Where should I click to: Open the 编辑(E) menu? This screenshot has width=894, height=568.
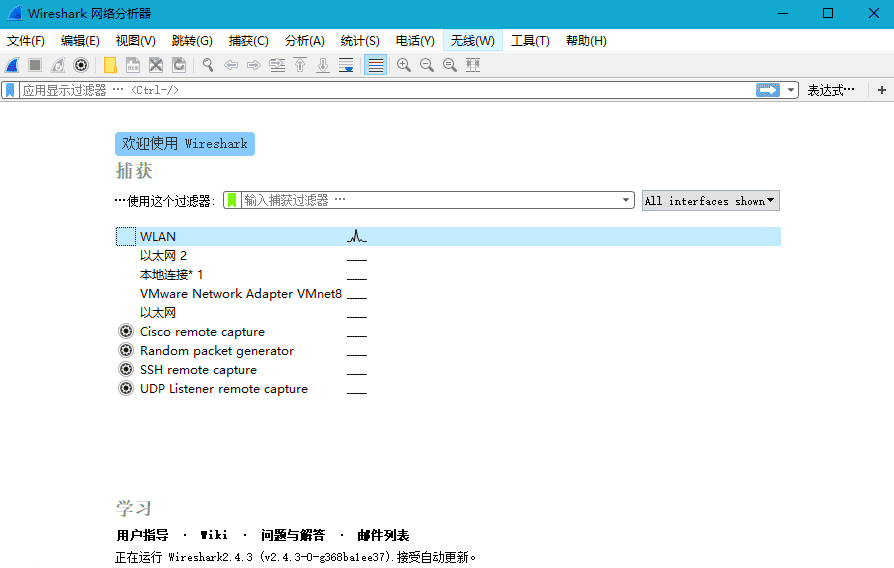(80, 41)
